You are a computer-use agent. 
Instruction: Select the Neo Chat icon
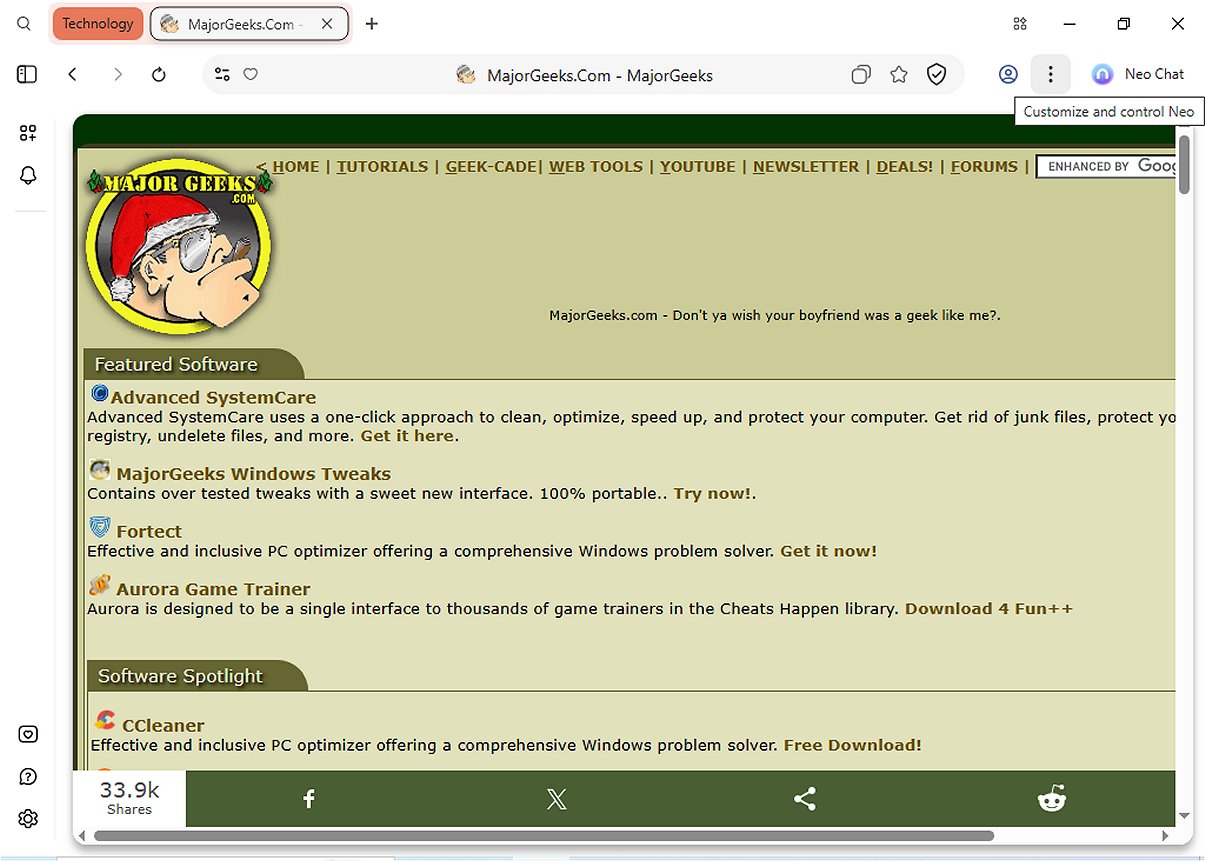coord(1101,73)
